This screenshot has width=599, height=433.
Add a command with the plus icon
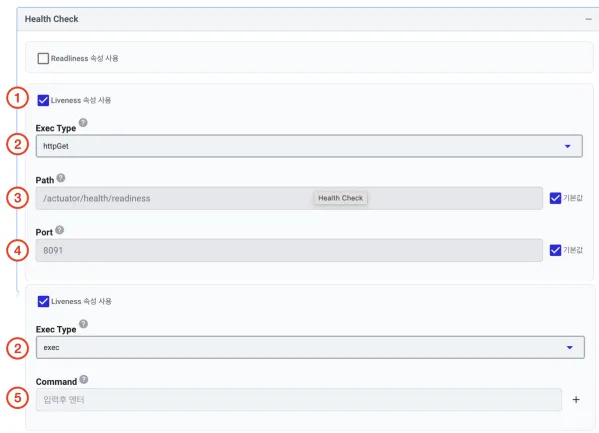tap(576, 400)
